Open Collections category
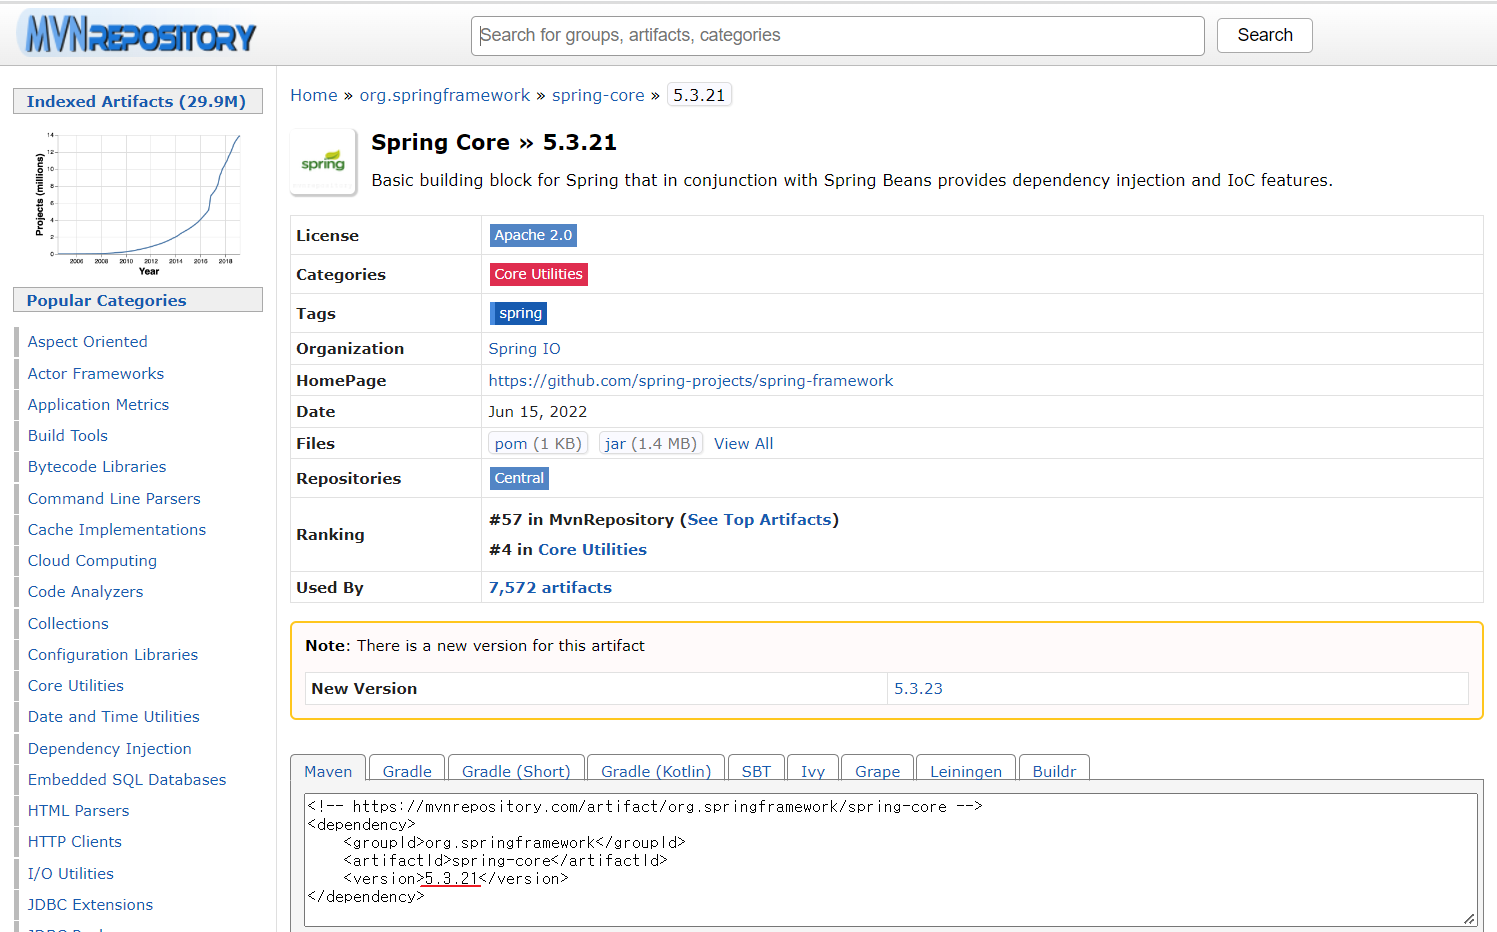The height and width of the screenshot is (932, 1497). point(68,624)
